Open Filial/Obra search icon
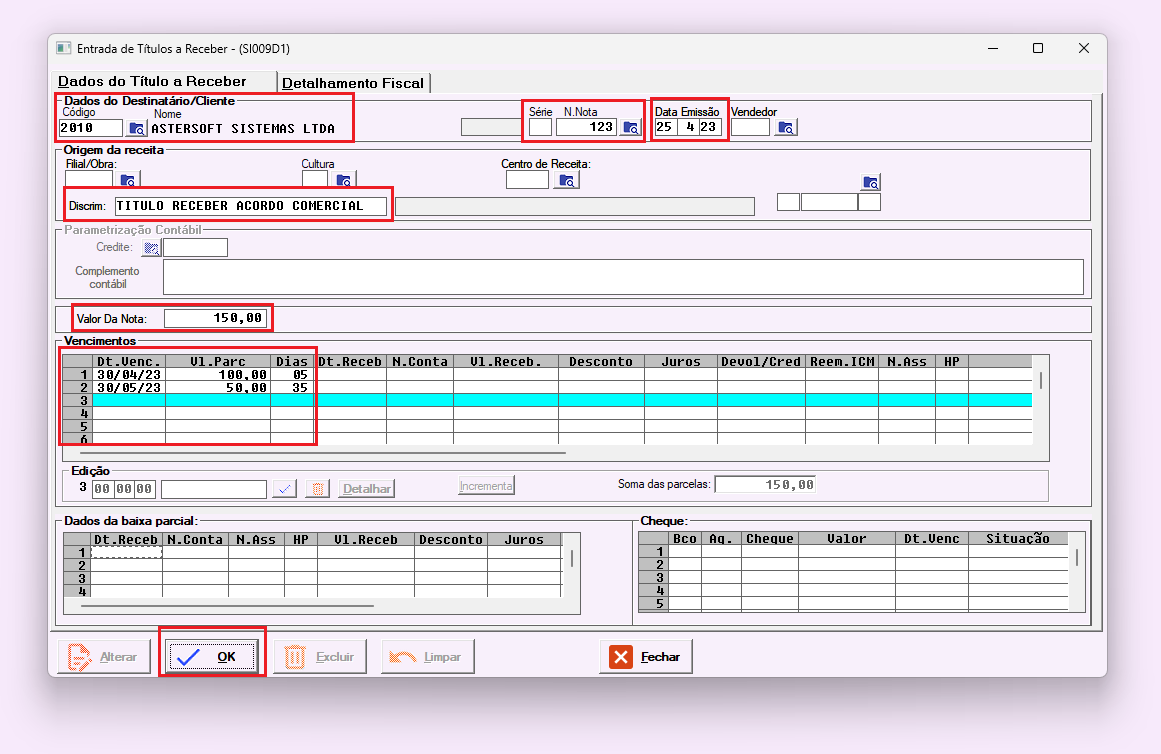Image resolution: width=1161 pixels, height=754 pixels. click(127, 181)
